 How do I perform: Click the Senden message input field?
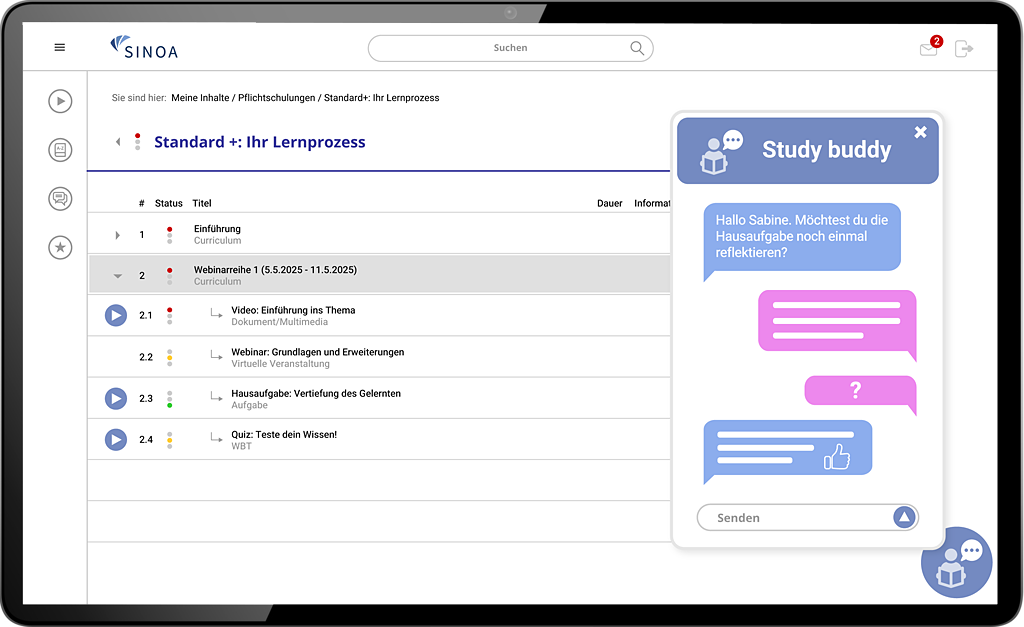pyautogui.click(x=795, y=518)
